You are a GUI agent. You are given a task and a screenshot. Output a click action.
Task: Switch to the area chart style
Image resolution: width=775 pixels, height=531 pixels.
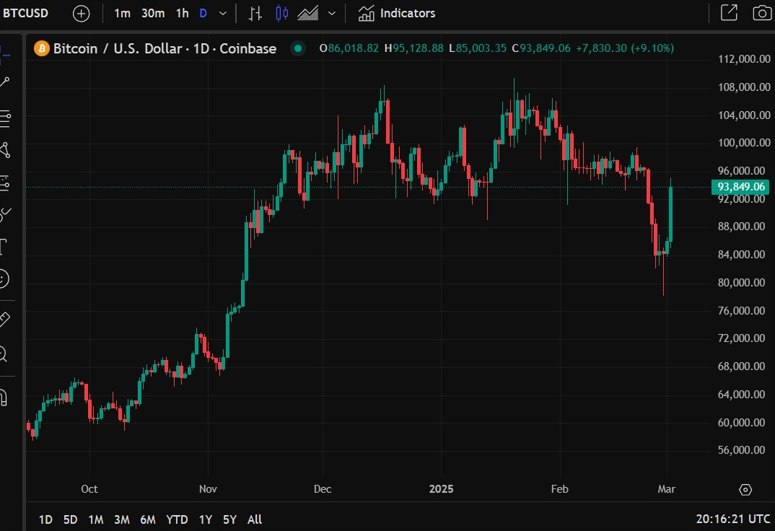[307, 13]
